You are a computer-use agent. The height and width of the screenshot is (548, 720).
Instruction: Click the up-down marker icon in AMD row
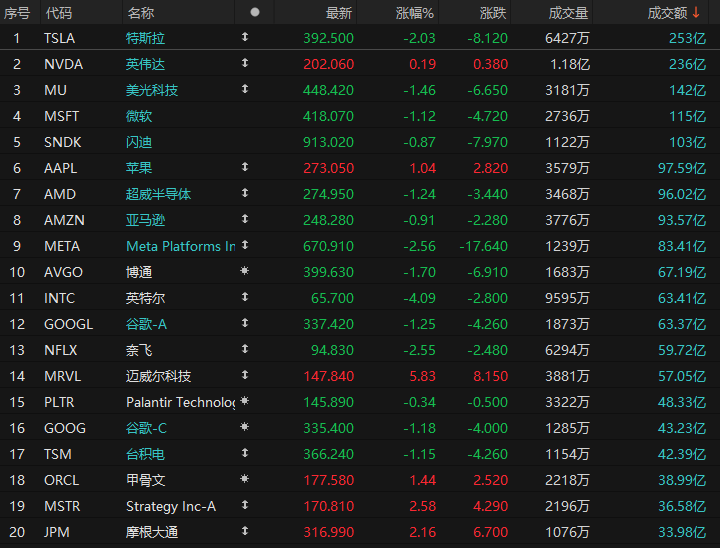tap(245, 193)
